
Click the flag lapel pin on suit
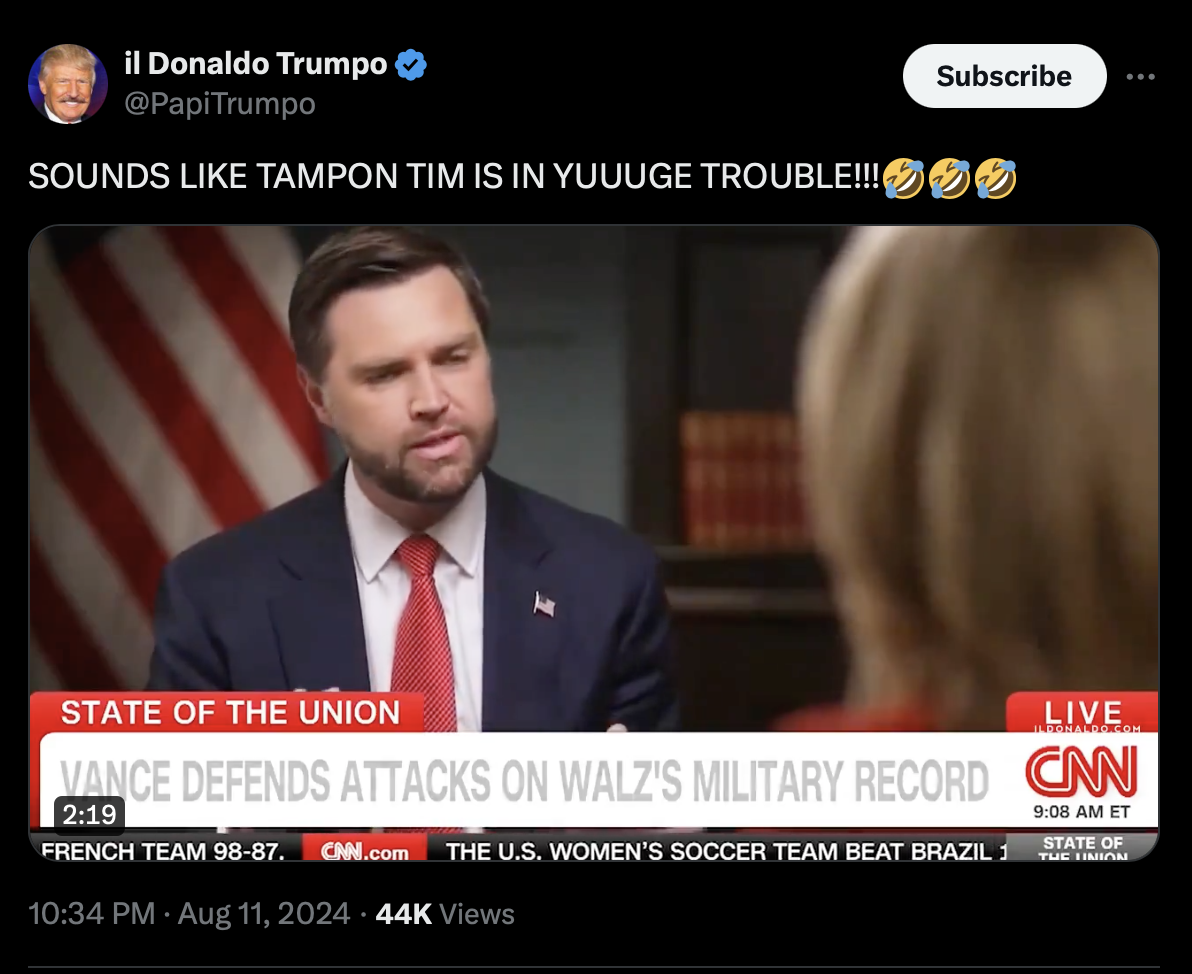pyautogui.click(x=544, y=605)
